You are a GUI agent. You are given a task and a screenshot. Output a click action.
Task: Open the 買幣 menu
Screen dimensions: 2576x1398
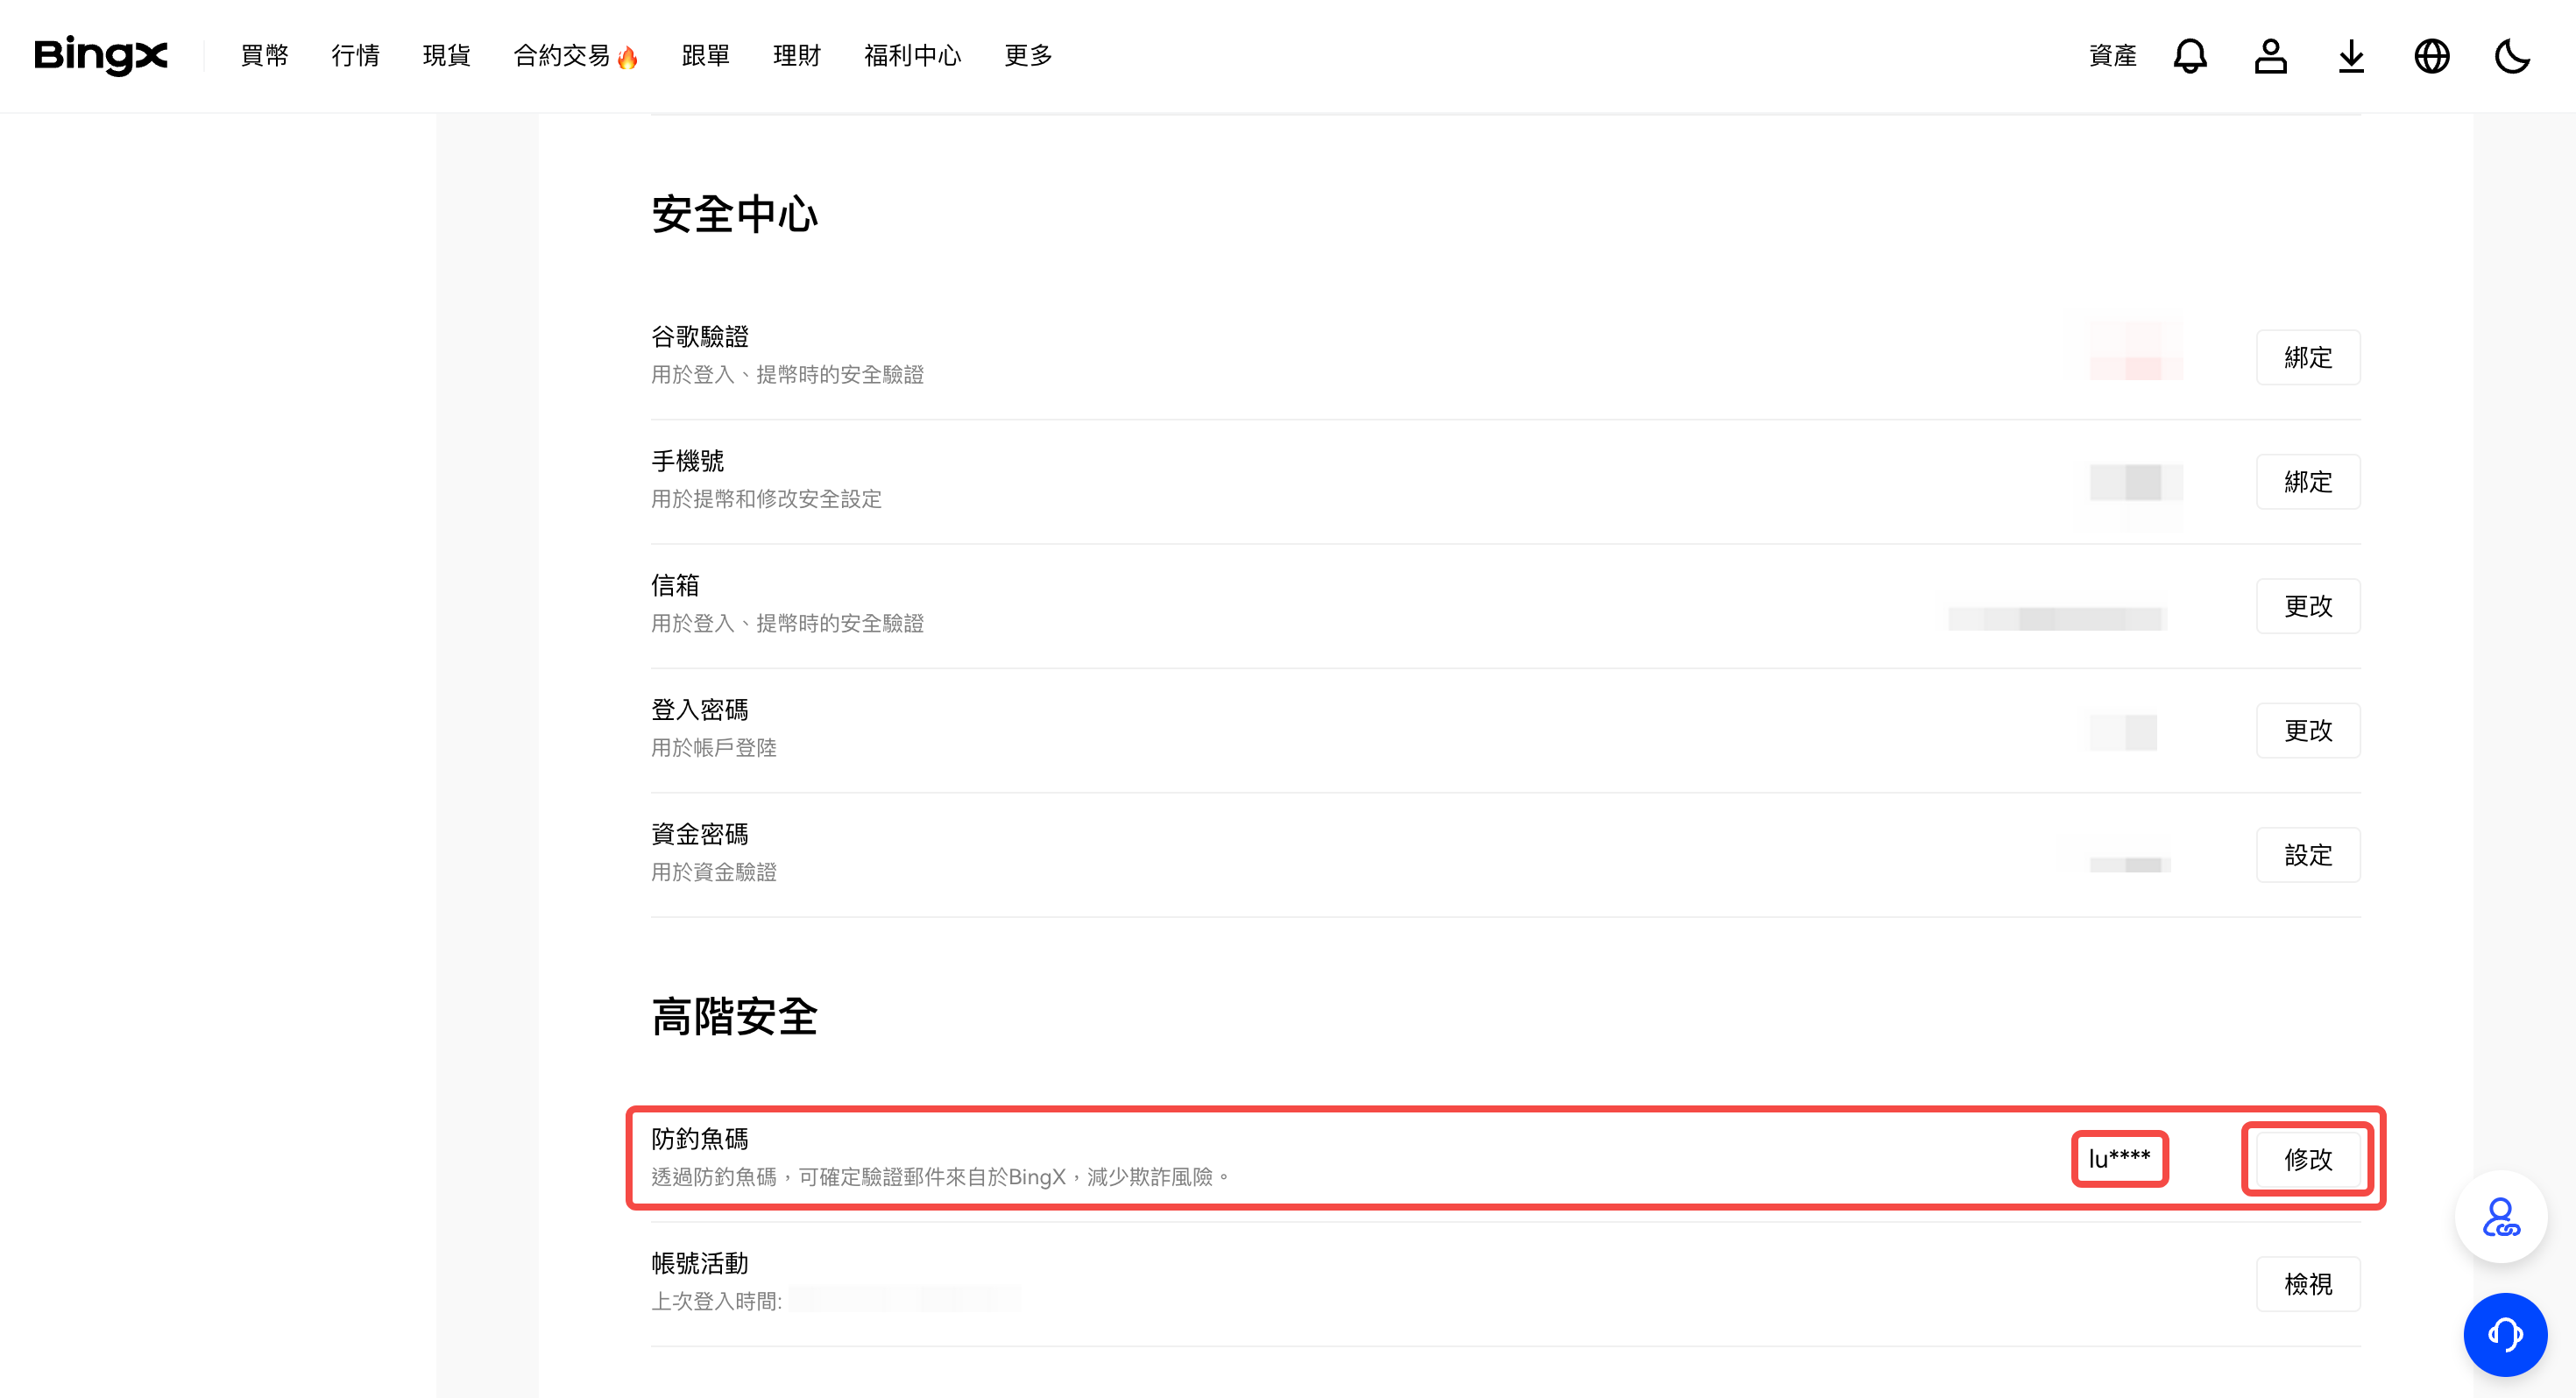click(x=264, y=56)
